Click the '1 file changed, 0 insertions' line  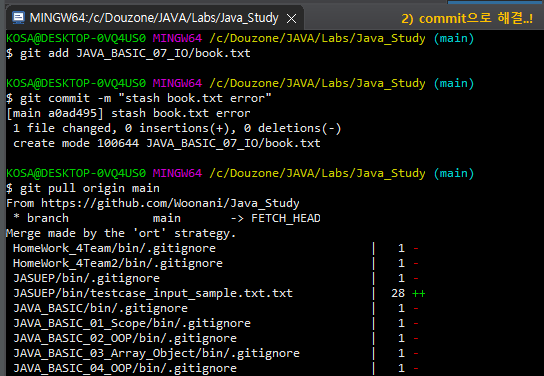pos(177,128)
